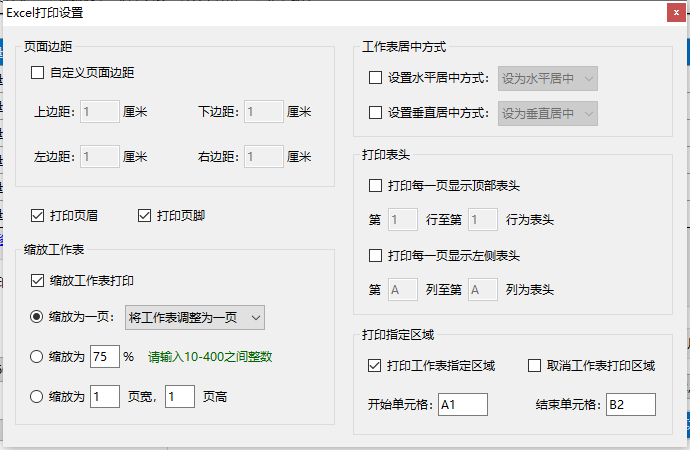Image resolution: width=690 pixels, height=450 pixels.
Task: Click the 页高 number input field
Action: tap(180, 396)
